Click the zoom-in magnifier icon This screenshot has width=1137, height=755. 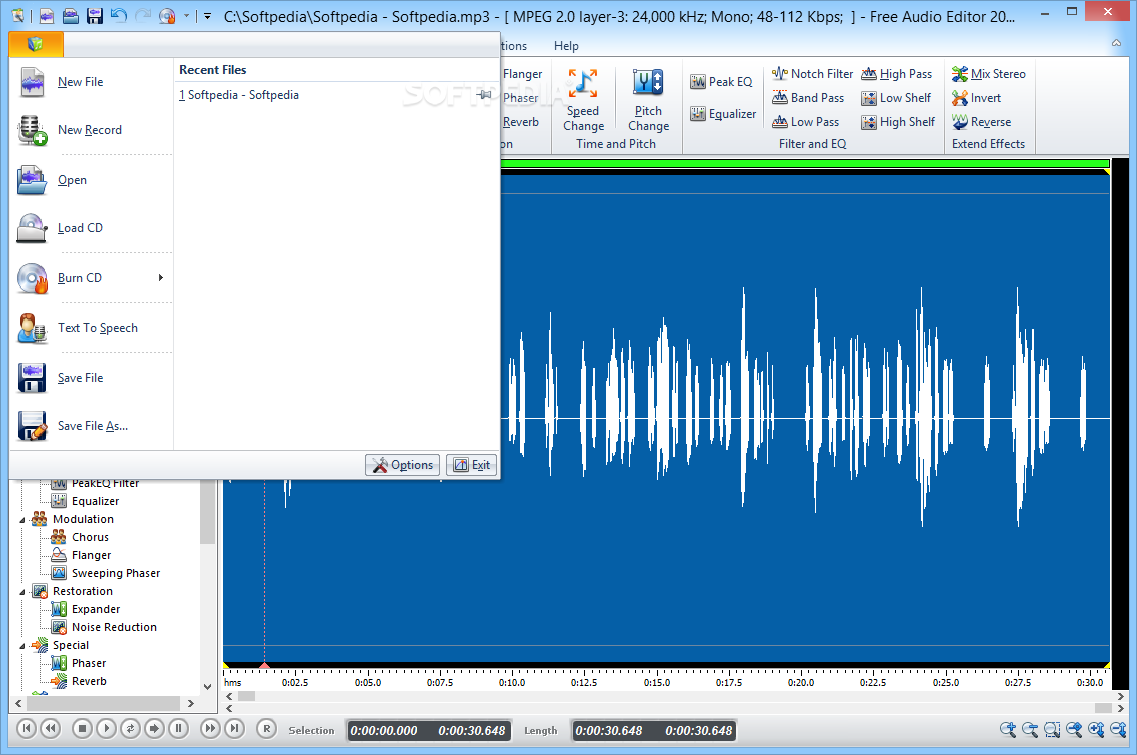pyautogui.click(x=1008, y=730)
